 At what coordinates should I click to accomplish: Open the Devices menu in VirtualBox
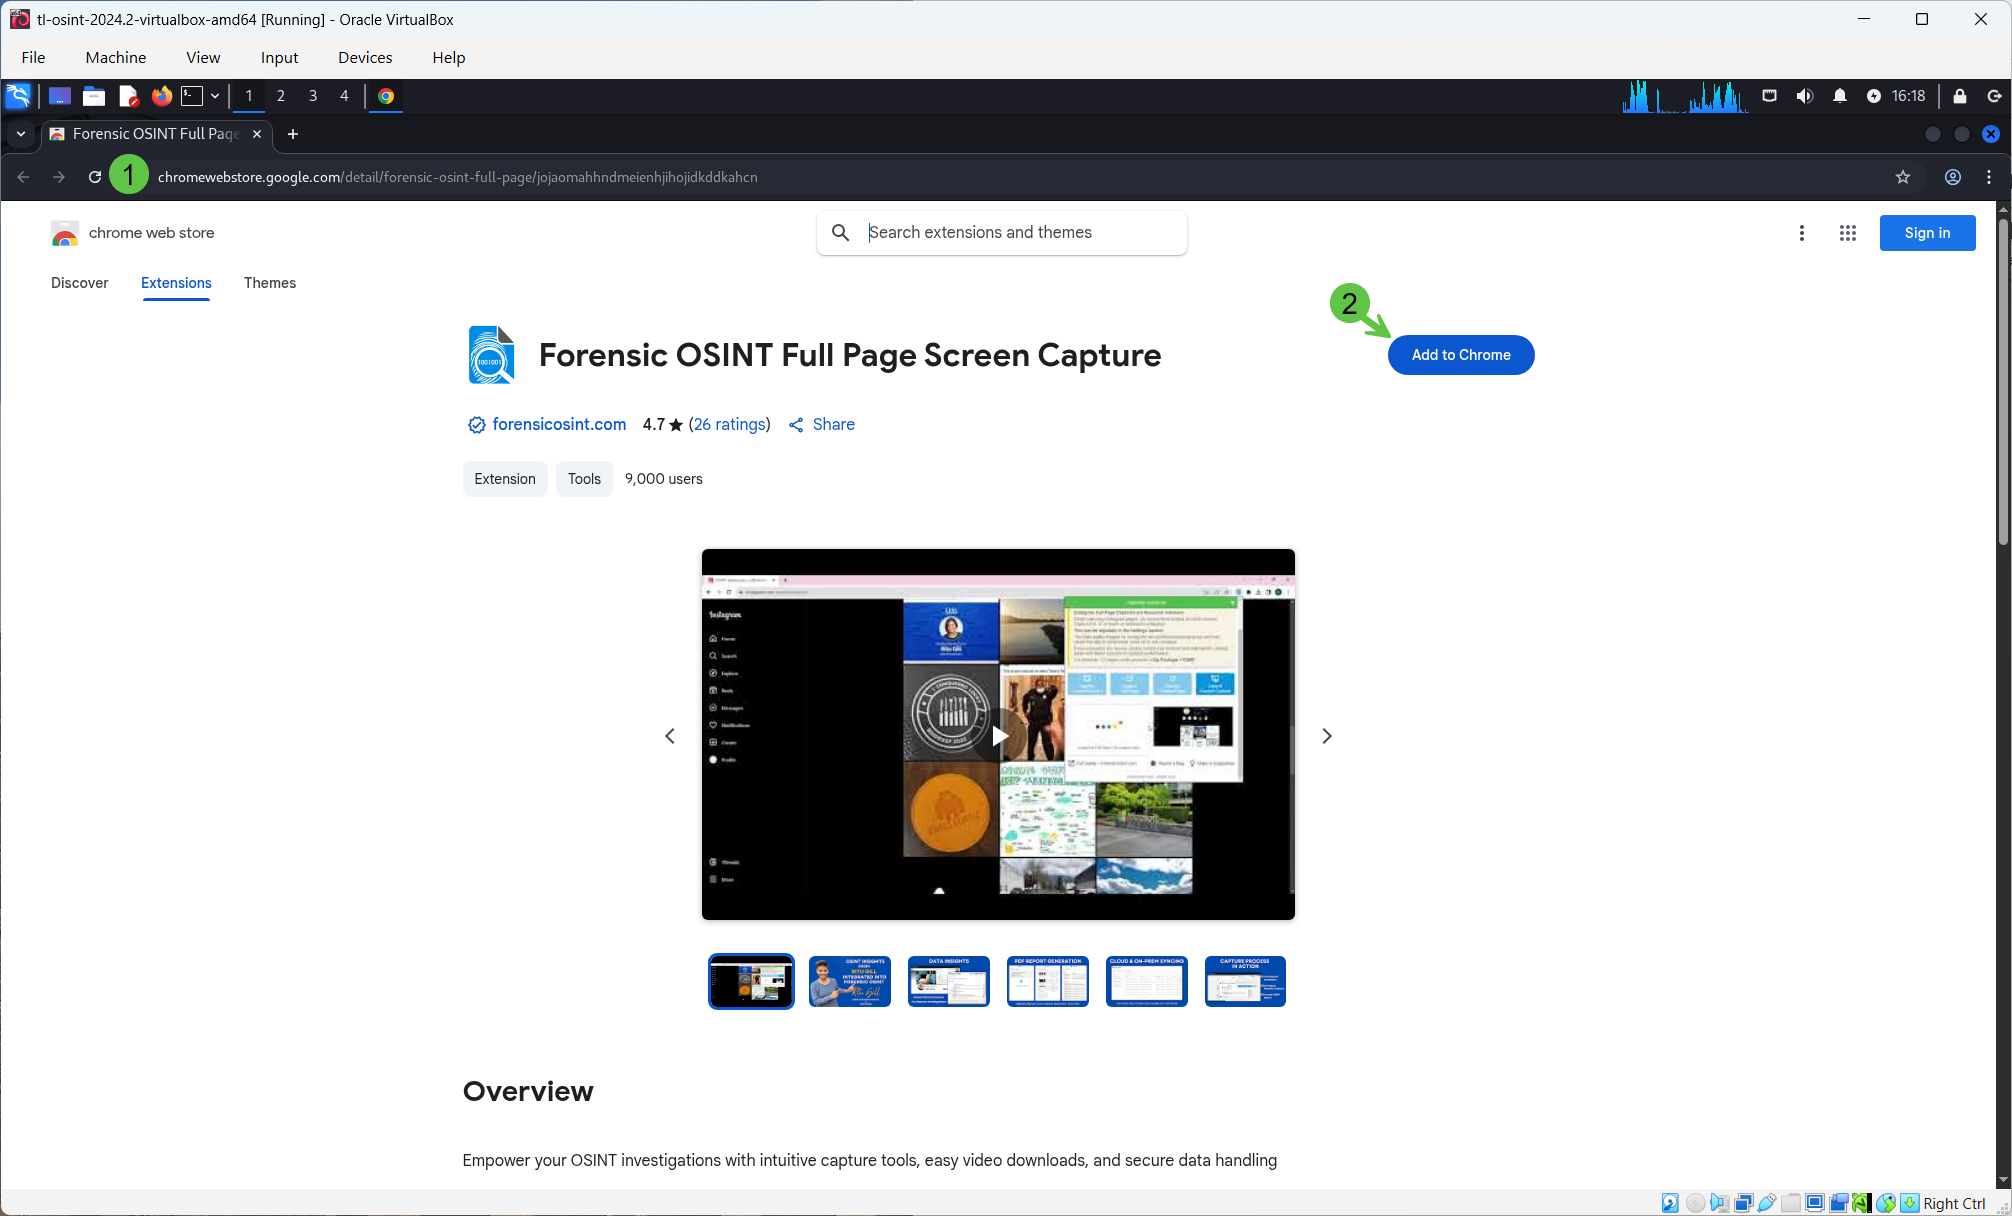coord(364,57)
